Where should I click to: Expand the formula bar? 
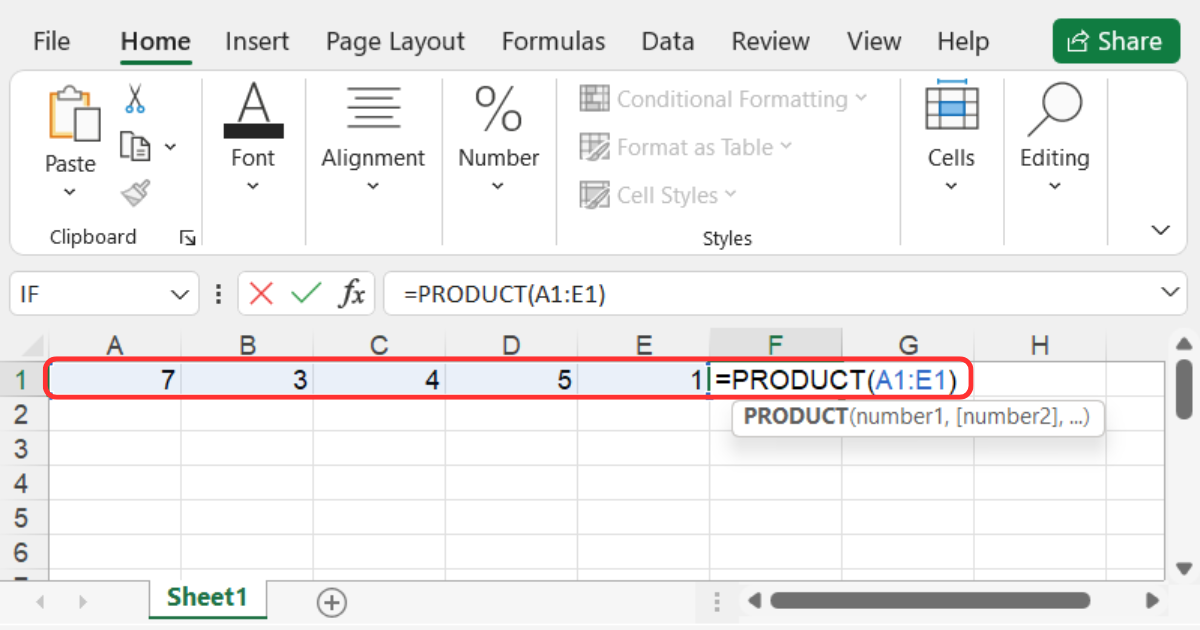pyautogui.click(x=1169, y=292)
